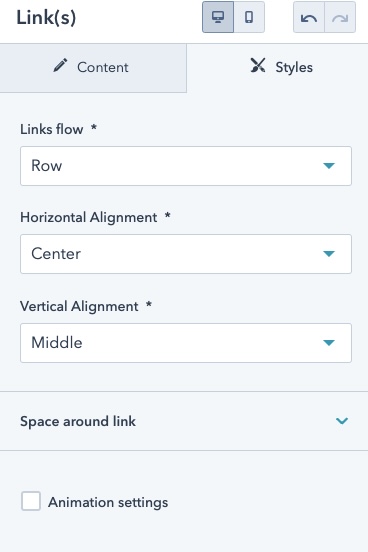Open the Horizontal Alignment Center dropdown

coord(186,254)
